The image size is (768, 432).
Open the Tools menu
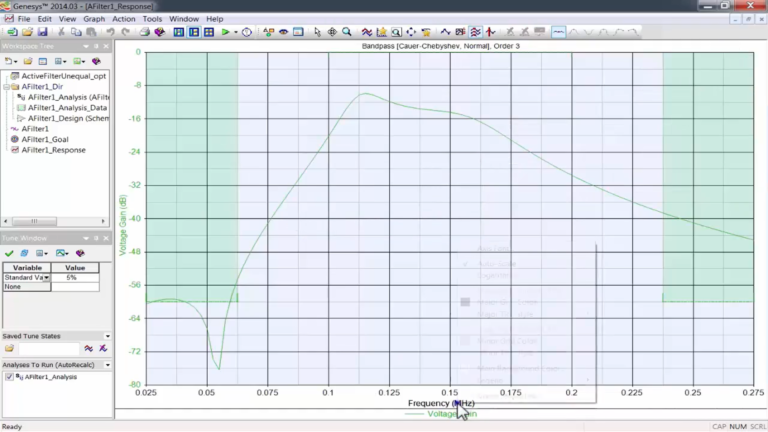pyautogui.click(x=152, y=19)
